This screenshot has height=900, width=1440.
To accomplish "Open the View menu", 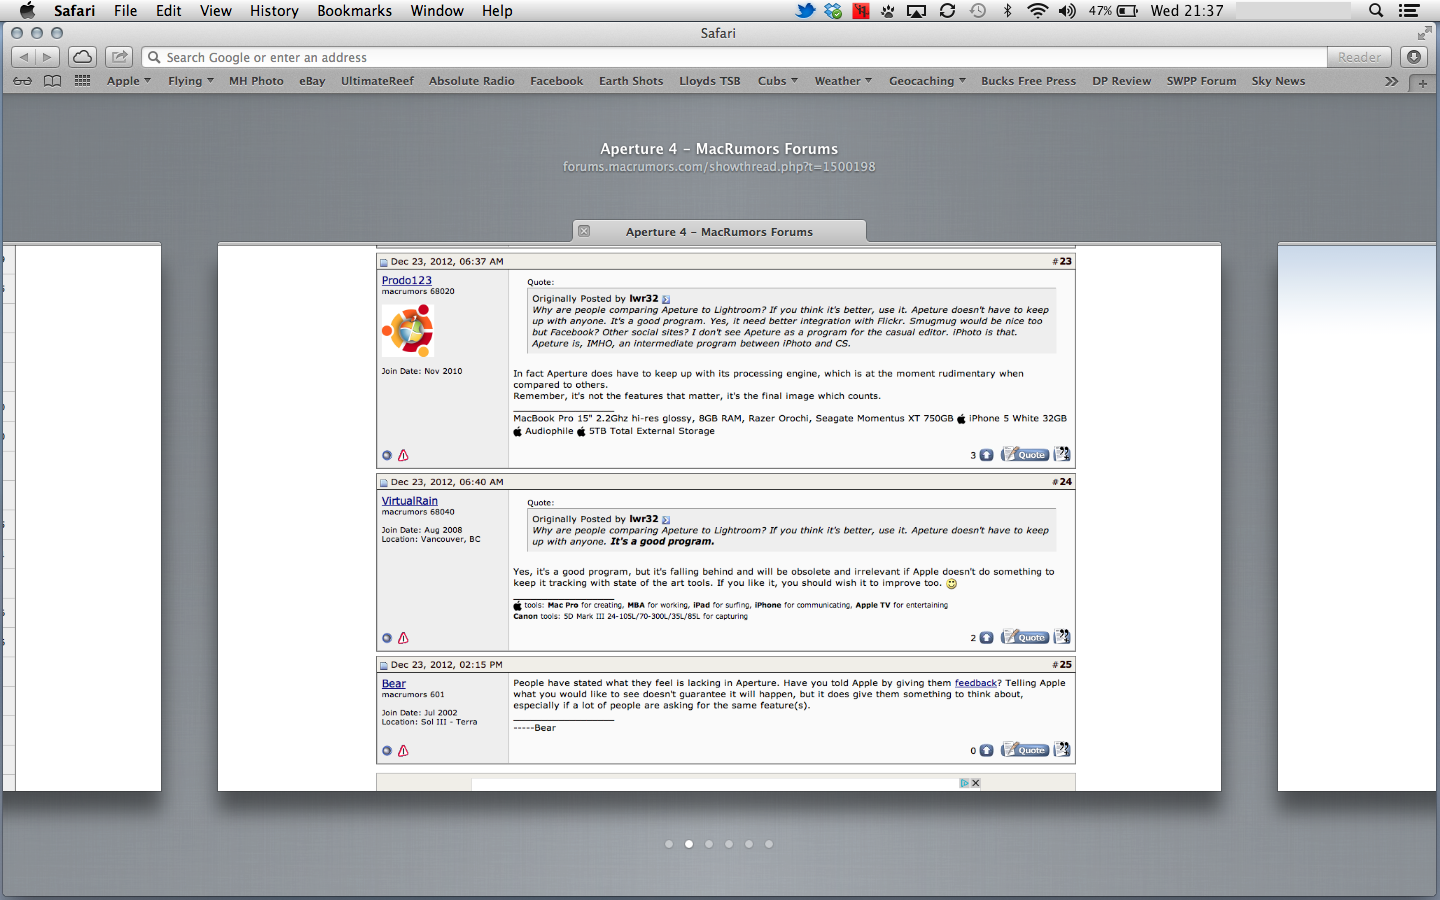I will click(x=216, y=11).
